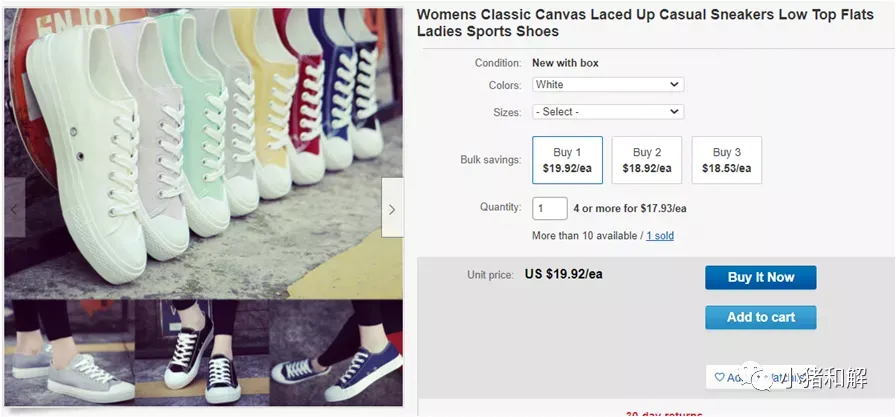896x417 pixels.
Task: Click the Colors dropdown chevron
Action: [674, 85]
